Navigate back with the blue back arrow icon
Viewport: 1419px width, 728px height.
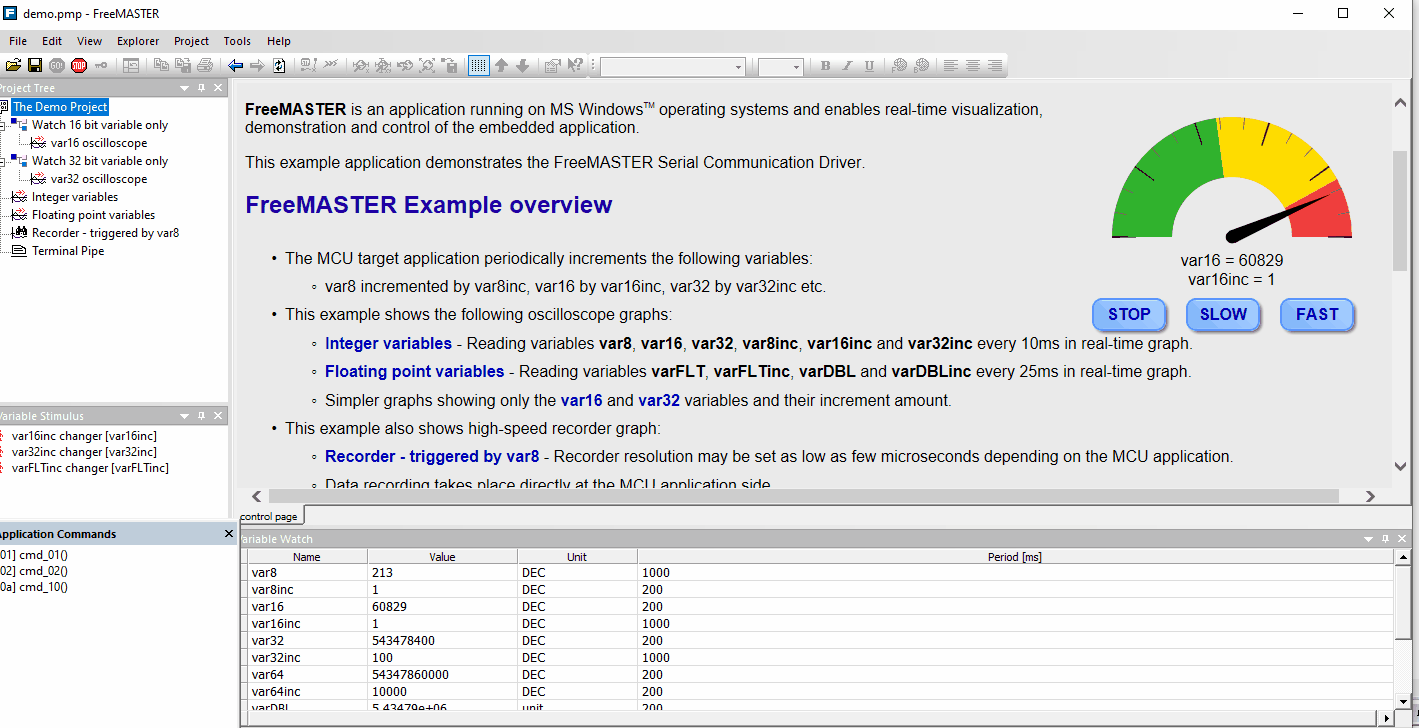tap(234, 64)
